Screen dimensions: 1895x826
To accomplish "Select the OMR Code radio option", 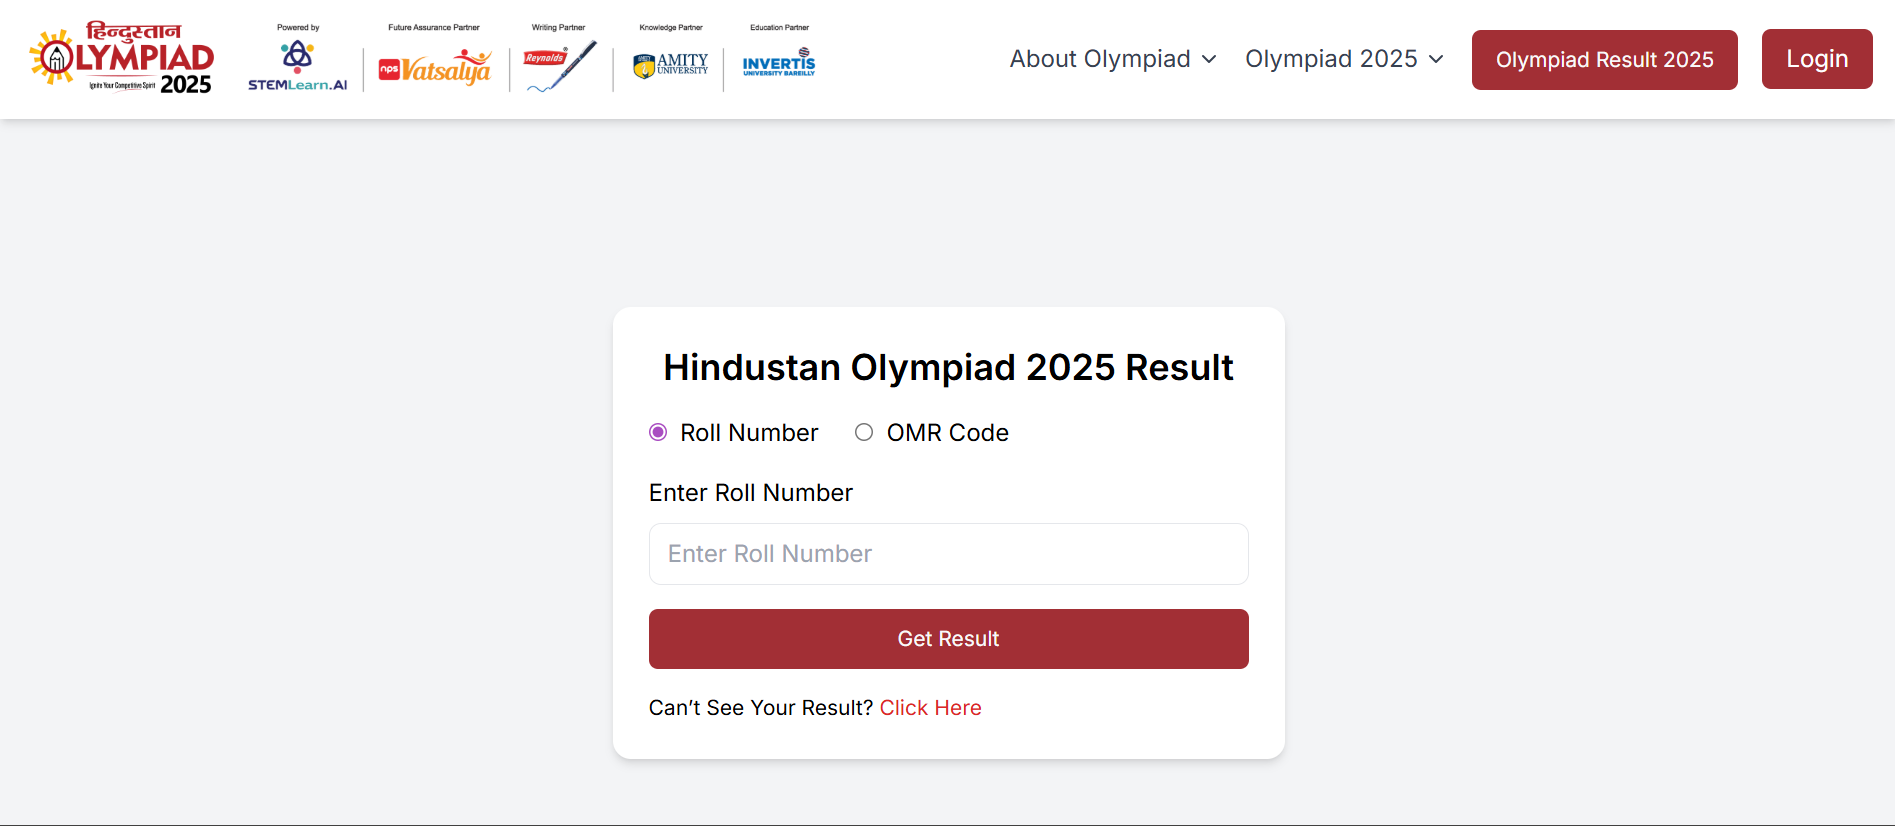I will pyautogui.click(x=864, y=432).
